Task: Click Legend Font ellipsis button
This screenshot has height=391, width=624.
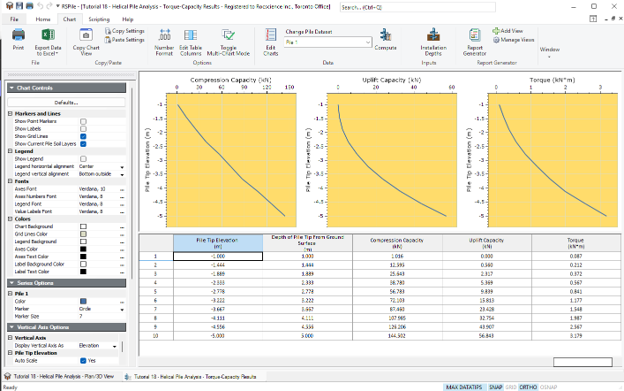Action: 122,204
